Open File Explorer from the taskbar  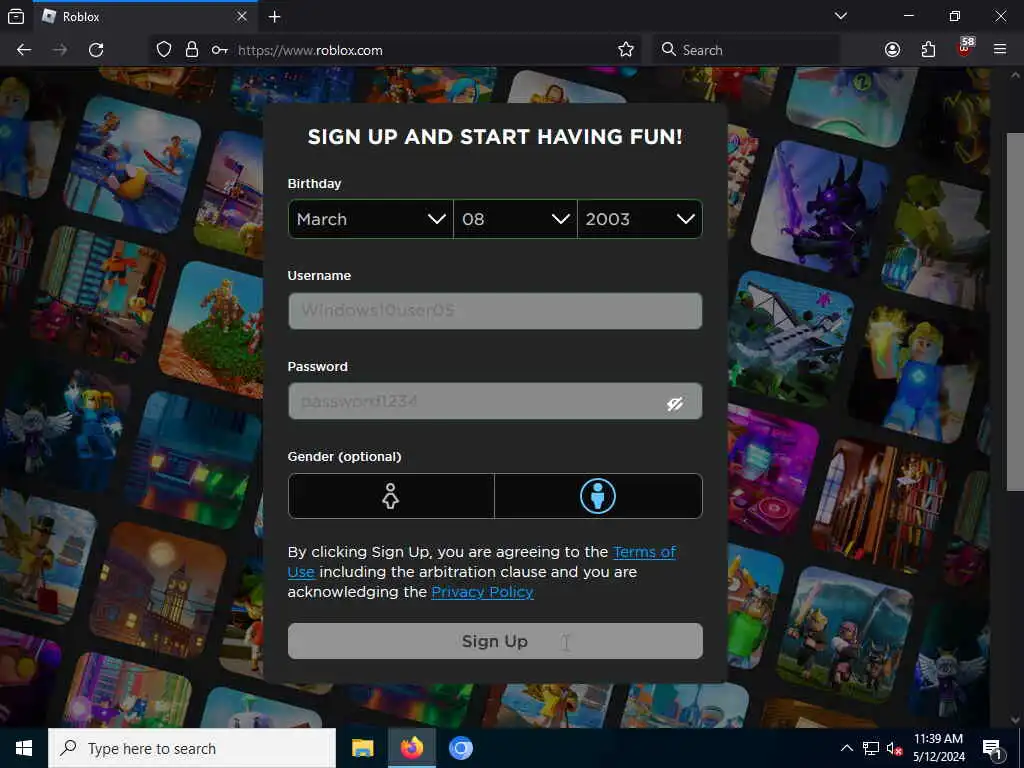click(x=362, y=748)
